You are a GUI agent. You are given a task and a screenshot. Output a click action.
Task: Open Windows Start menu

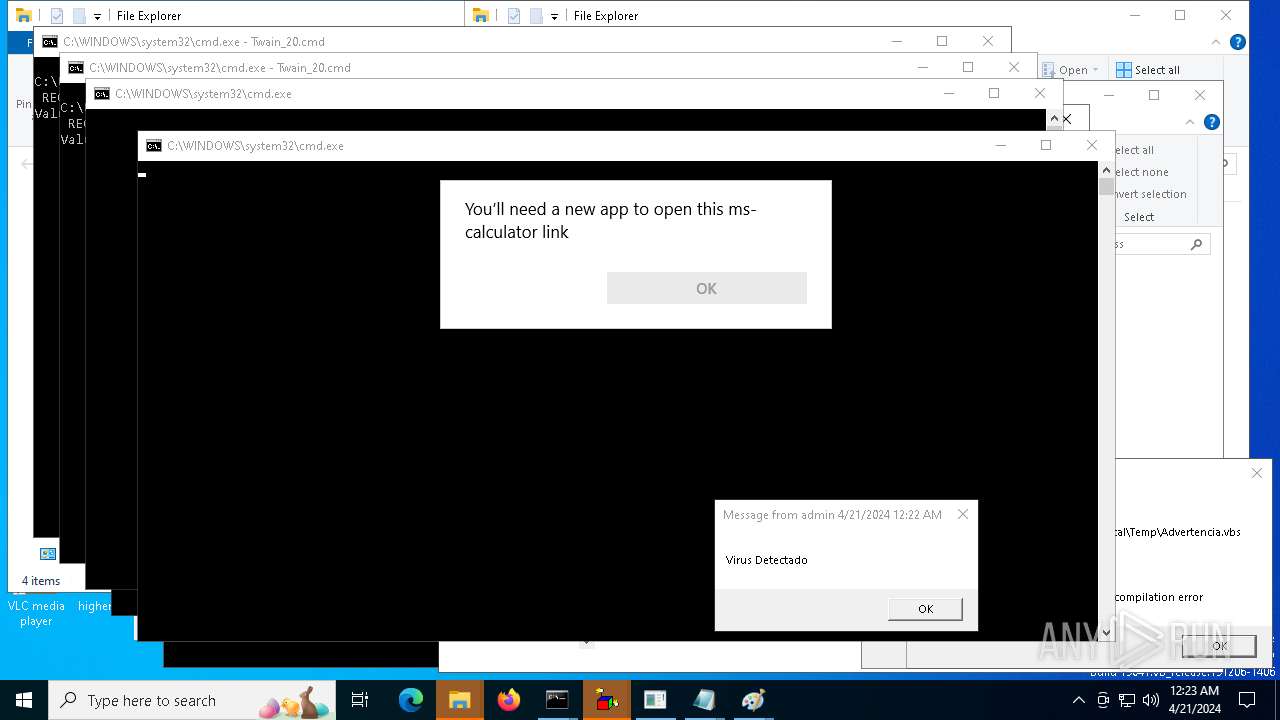(24, 700)
